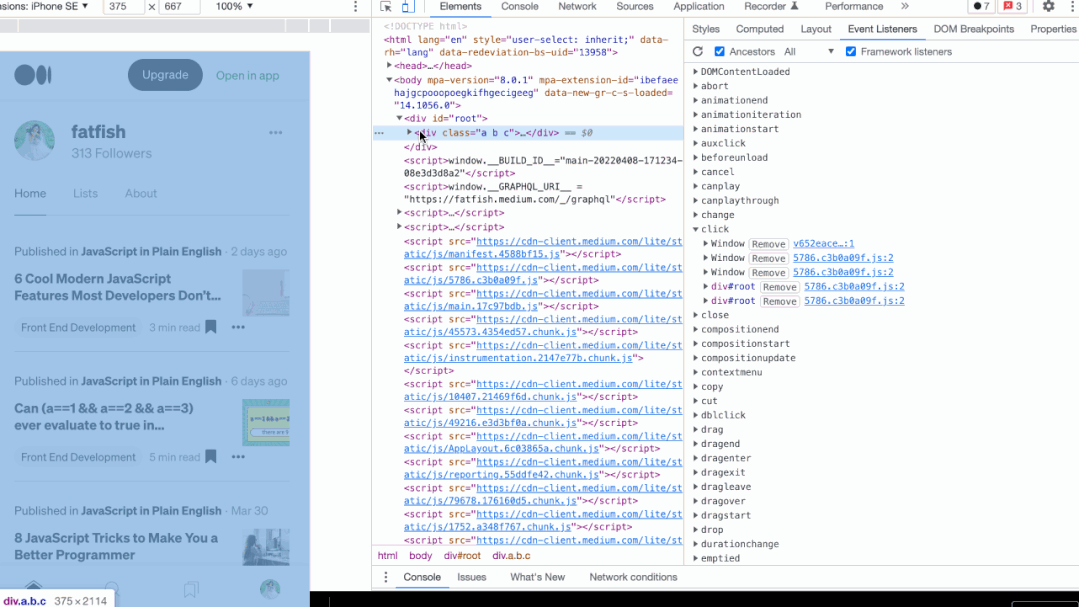Click the Open in app link
The height and width of the screenshot is (607, 1079).
click(x=248, y=76)
